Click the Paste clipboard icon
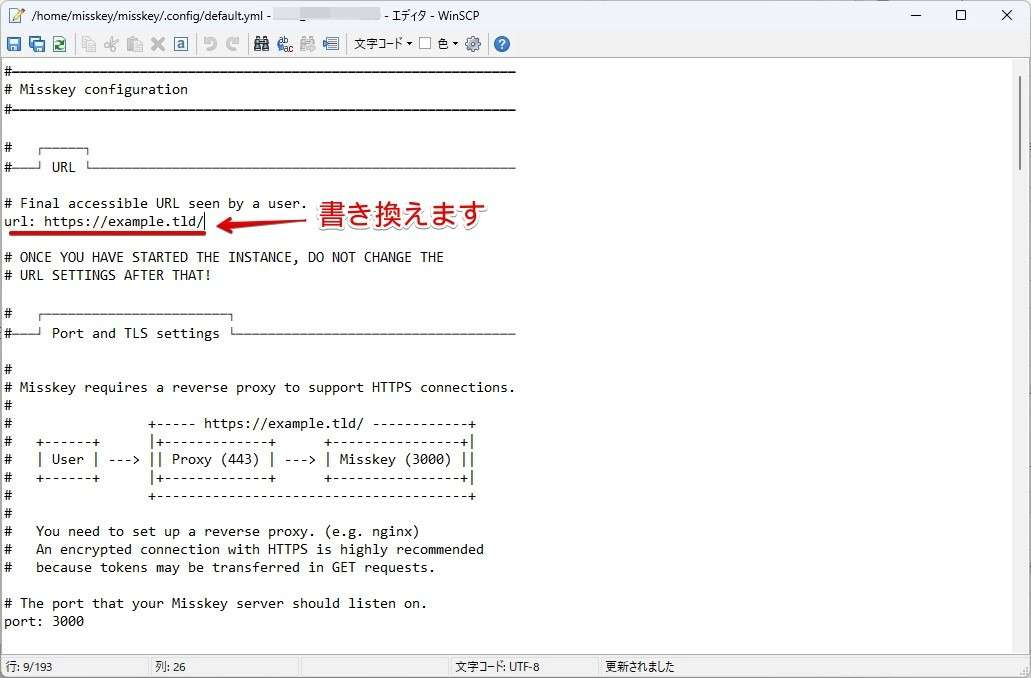Screen dimensions: 1031x678 coord(135,44)
